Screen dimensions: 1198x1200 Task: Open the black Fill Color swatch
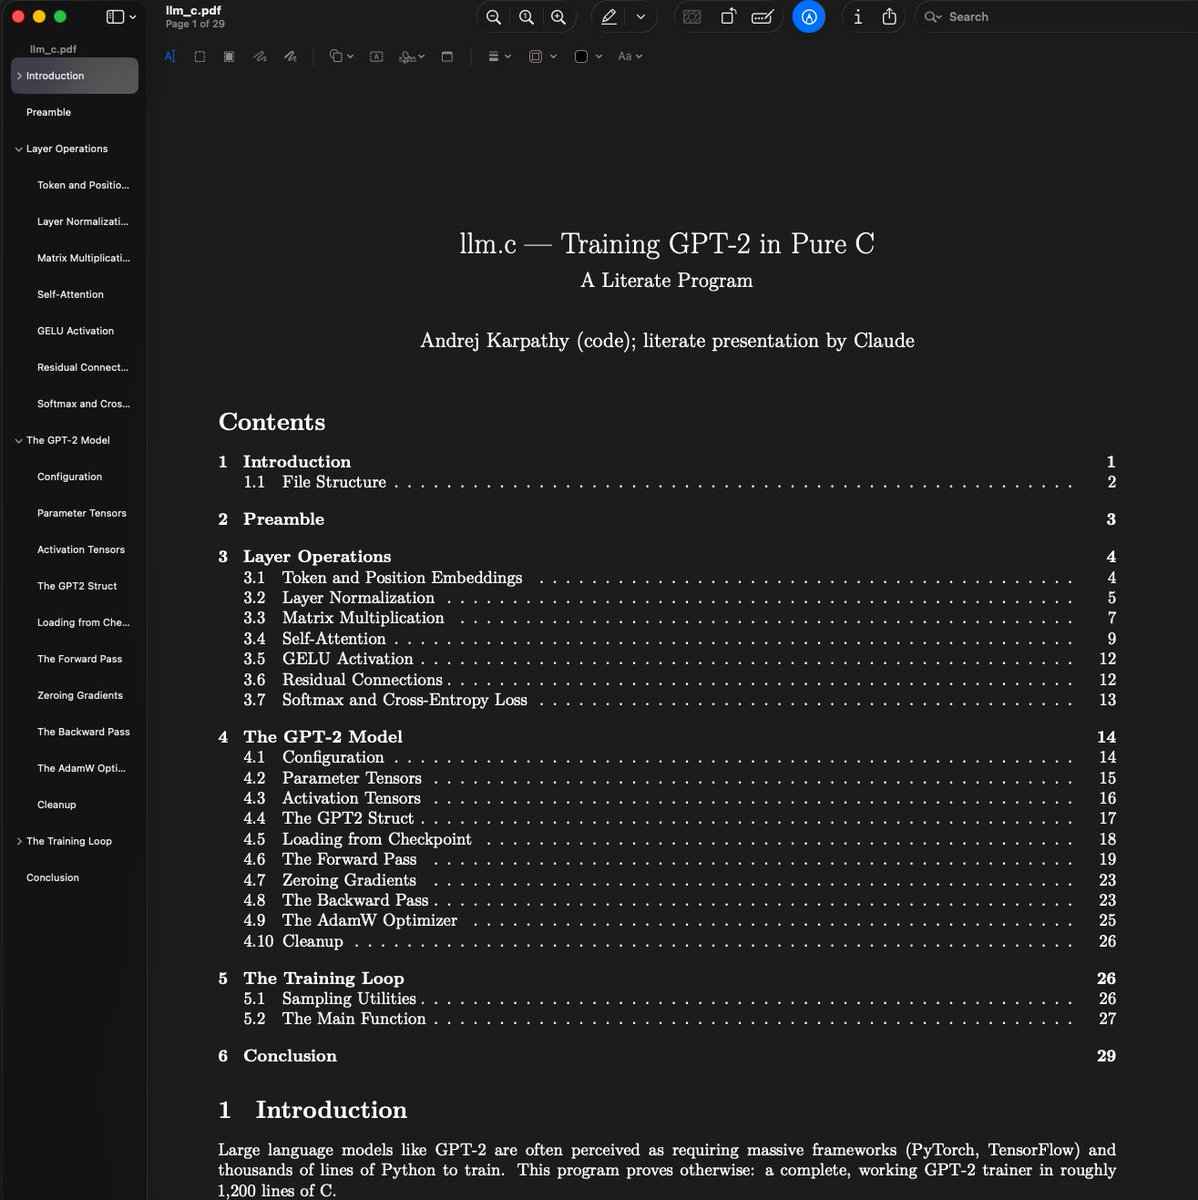(x=588, y=57)
